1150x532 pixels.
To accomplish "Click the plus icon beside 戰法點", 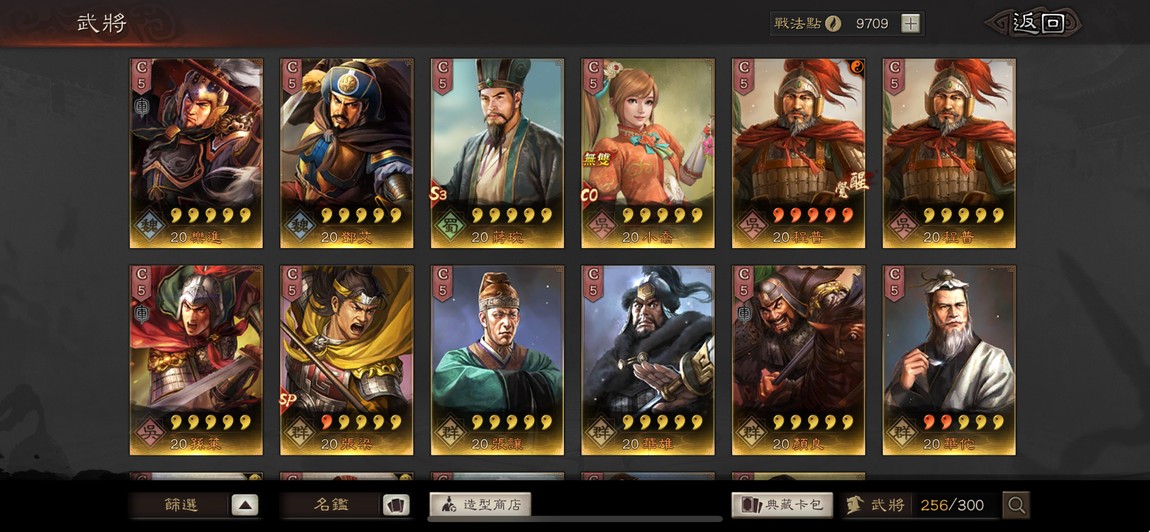I will (910, 23).
